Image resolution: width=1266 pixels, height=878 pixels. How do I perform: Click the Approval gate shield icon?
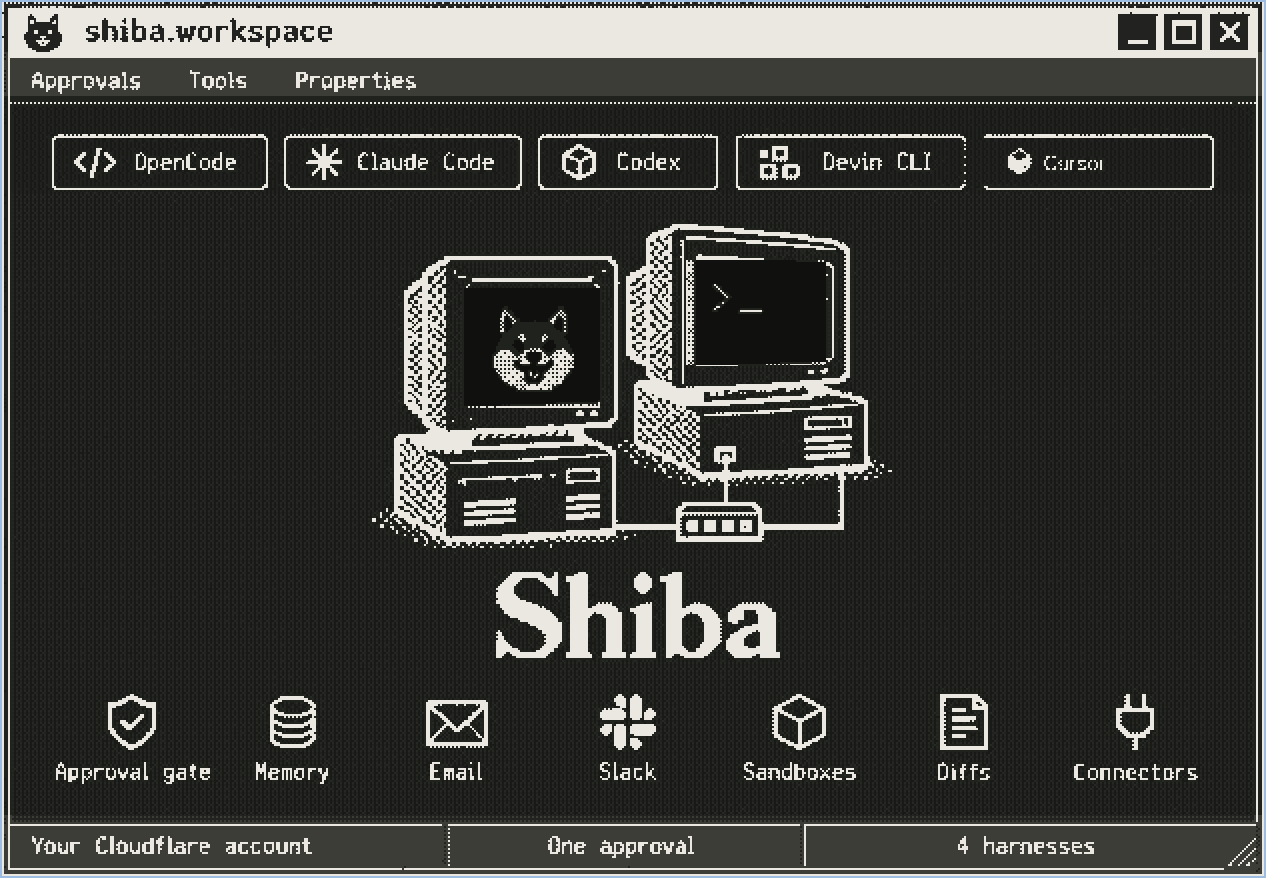coord(132,722)
